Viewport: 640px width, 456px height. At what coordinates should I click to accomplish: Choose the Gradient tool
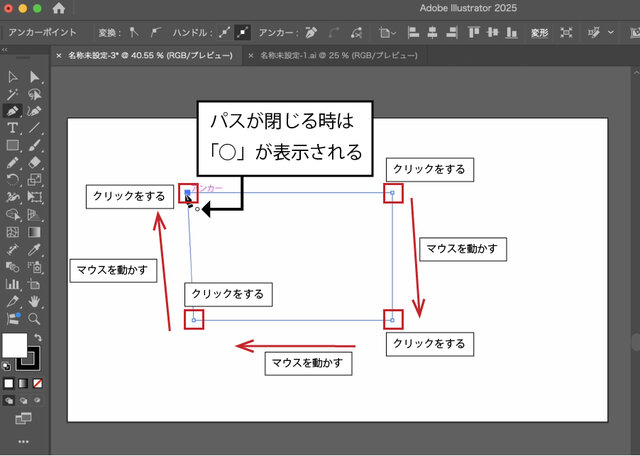[x=35, y=232]
